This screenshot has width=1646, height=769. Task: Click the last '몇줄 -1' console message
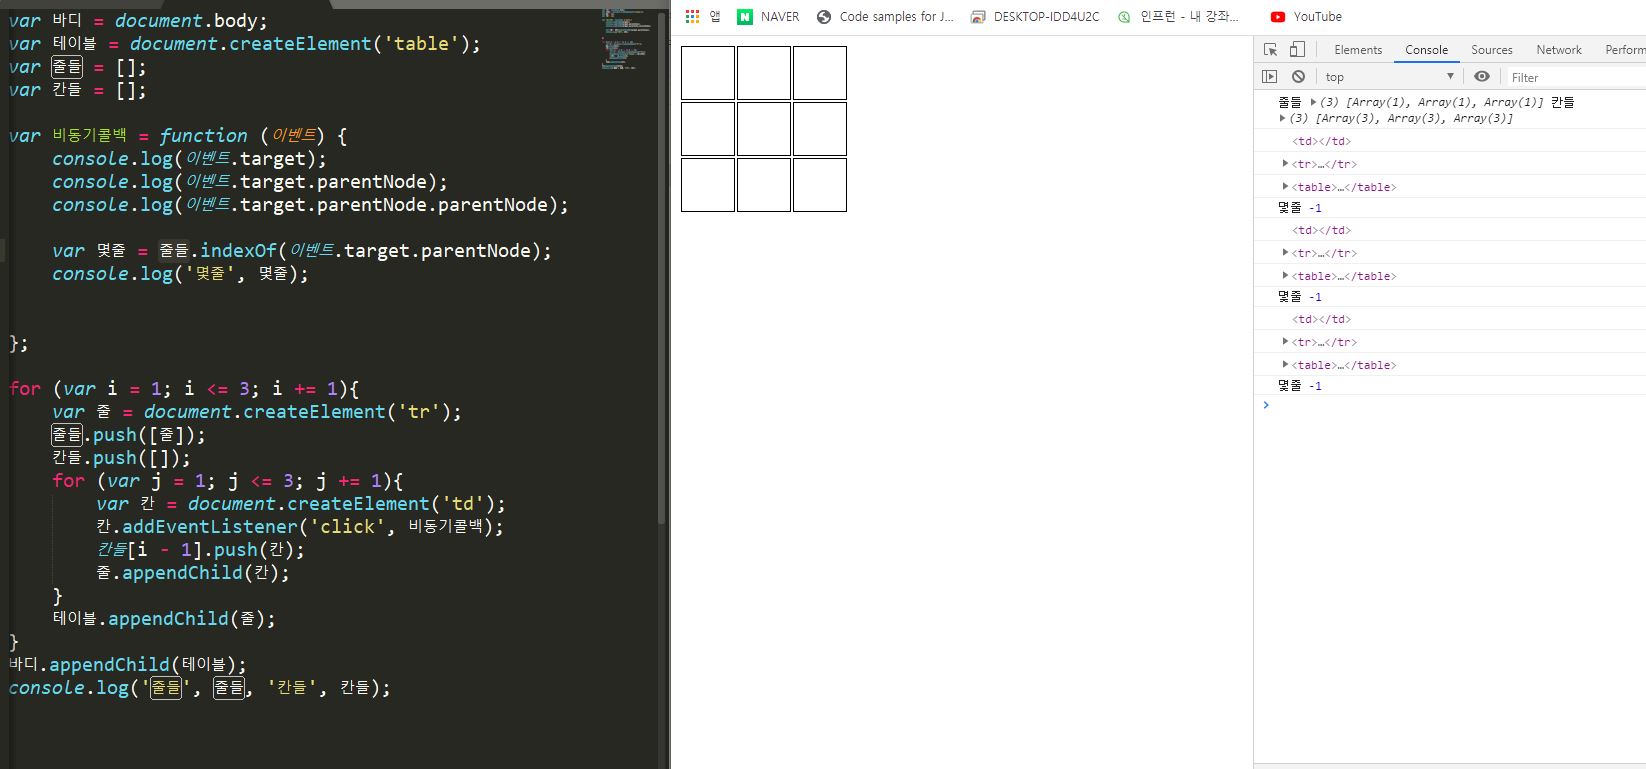click(1300, 386)
